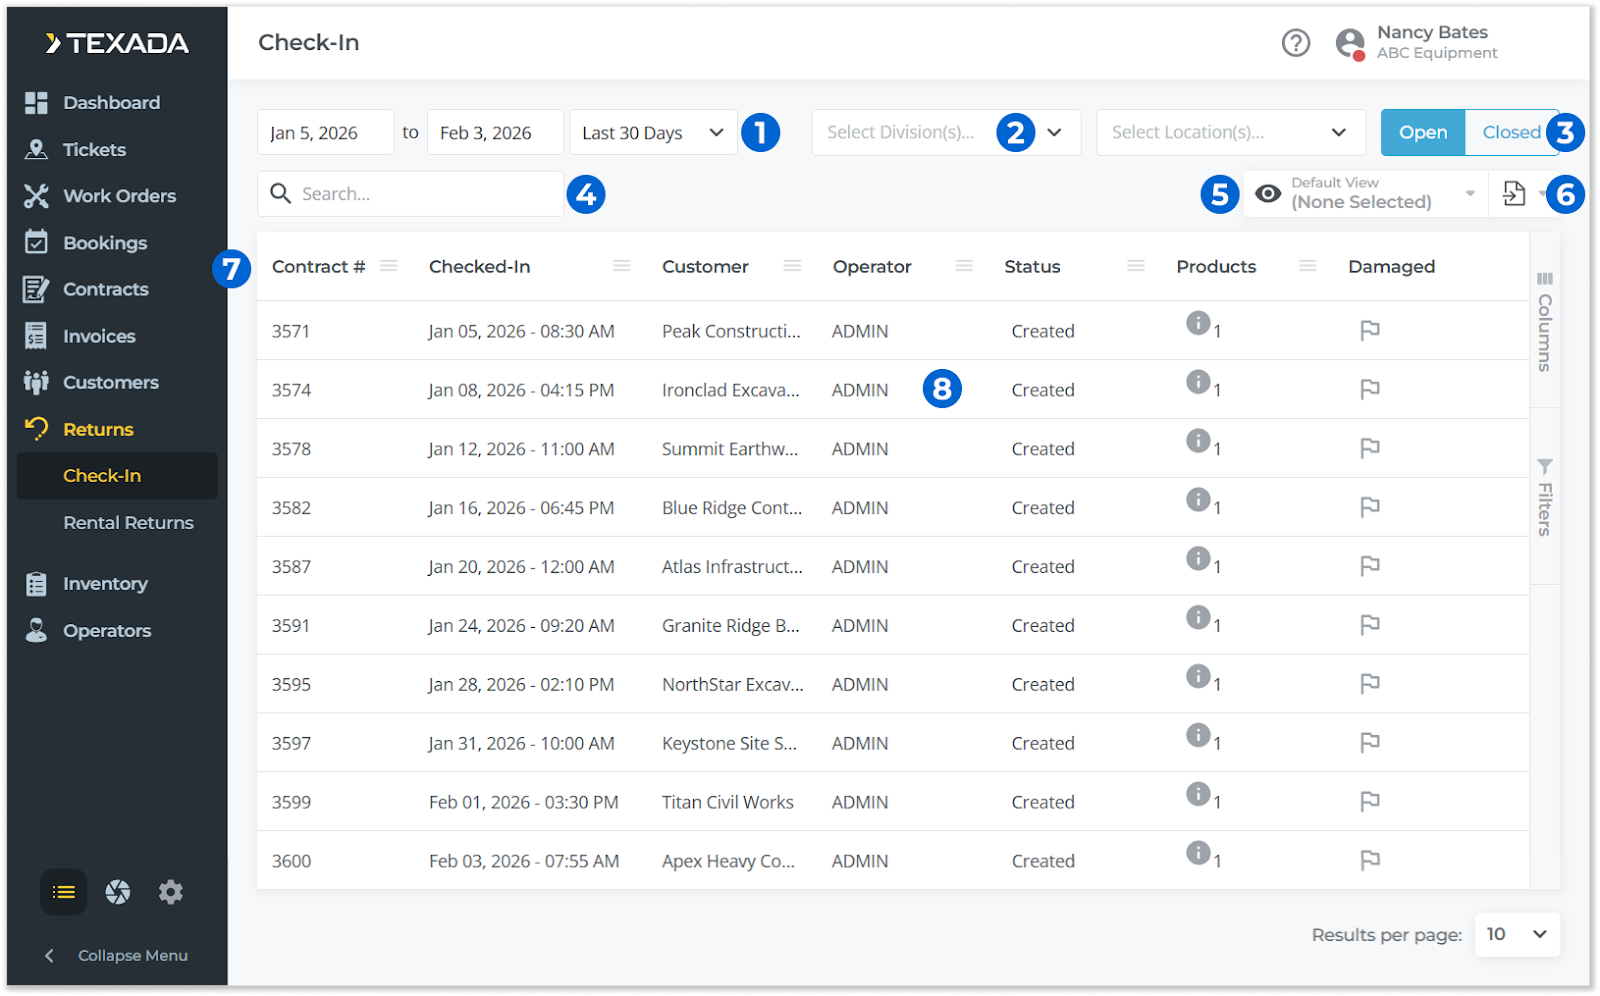Screen dimensions: 1600x996
Task: Click the aperture icon in sidebar footer
Action: pyautogui.click(x=118, y=891)
